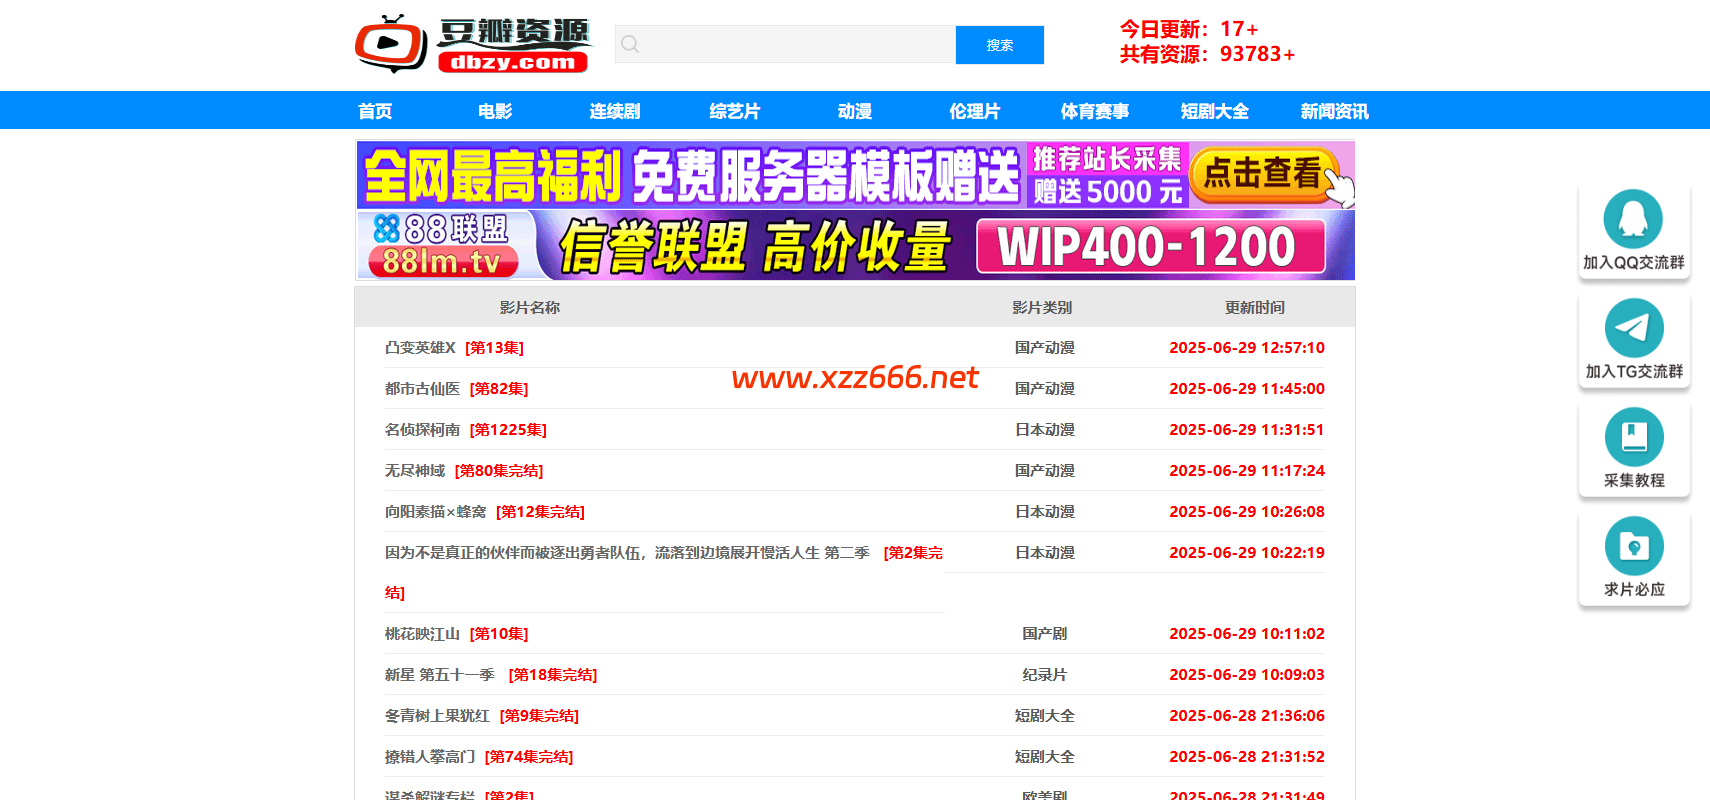Click the 全网最高福利 banner ad

click(855, 175)
